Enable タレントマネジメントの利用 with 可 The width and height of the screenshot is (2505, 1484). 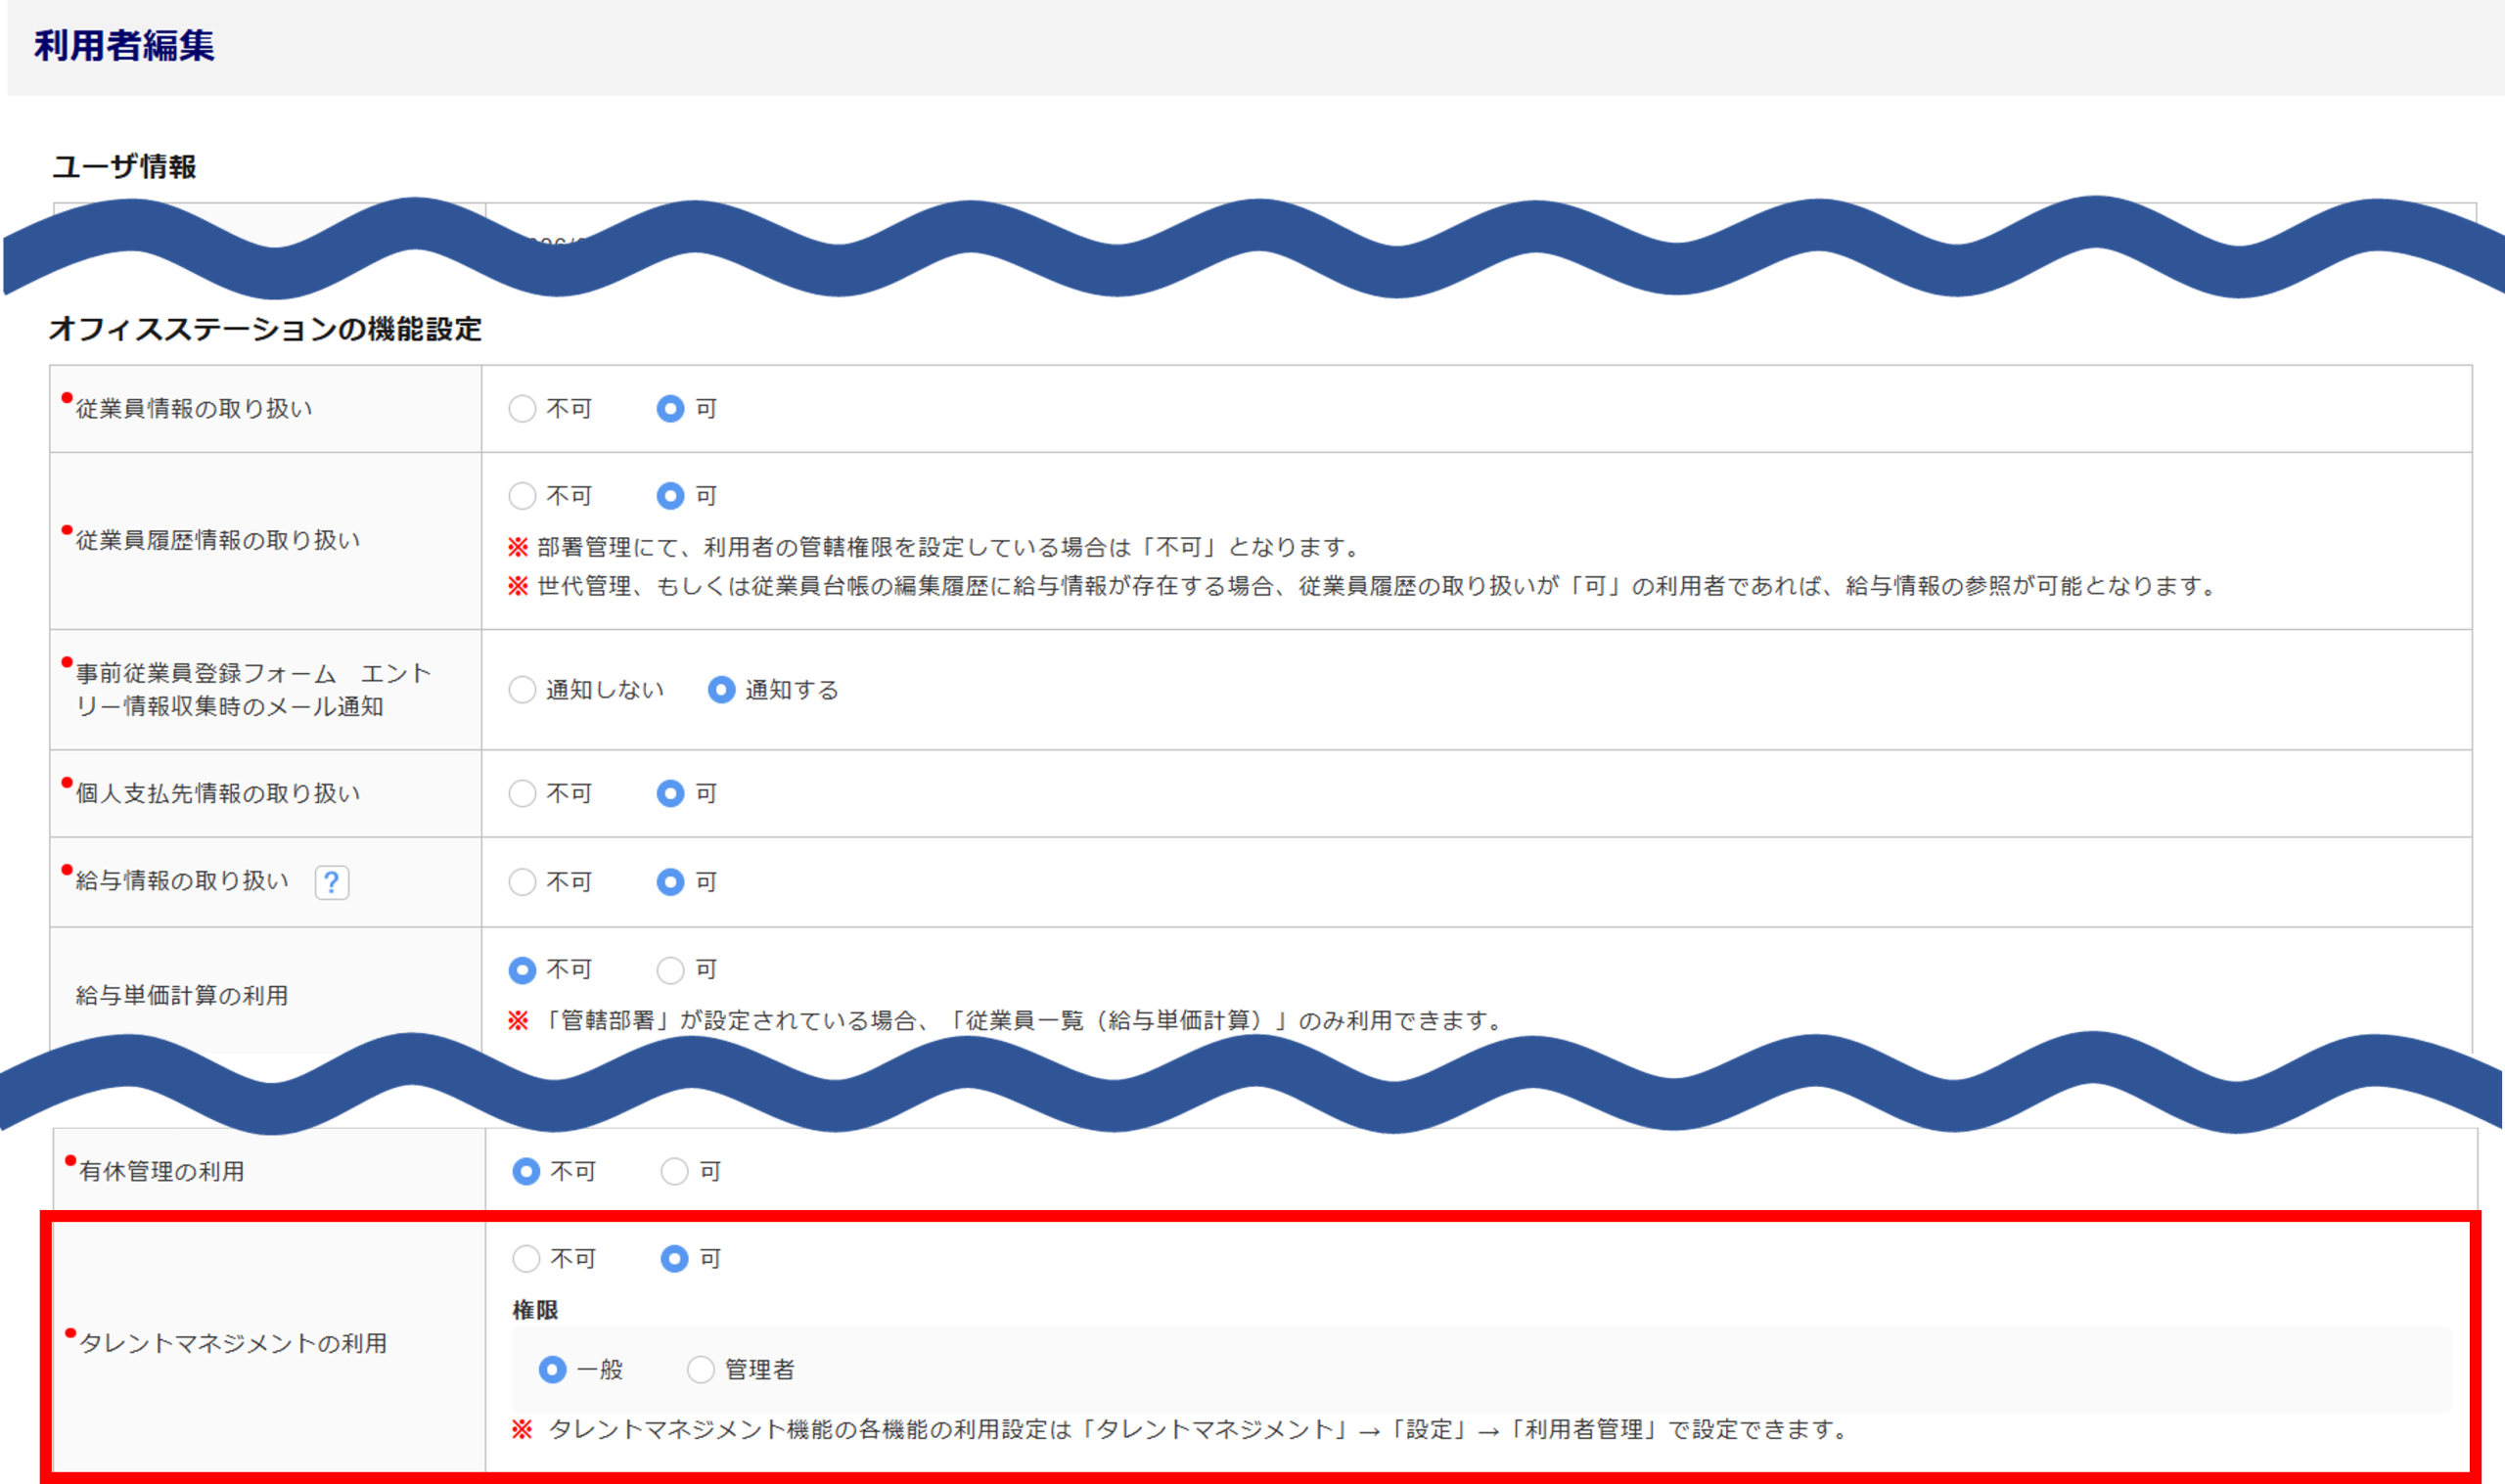pyautogui.click(x=674, y=1258)
